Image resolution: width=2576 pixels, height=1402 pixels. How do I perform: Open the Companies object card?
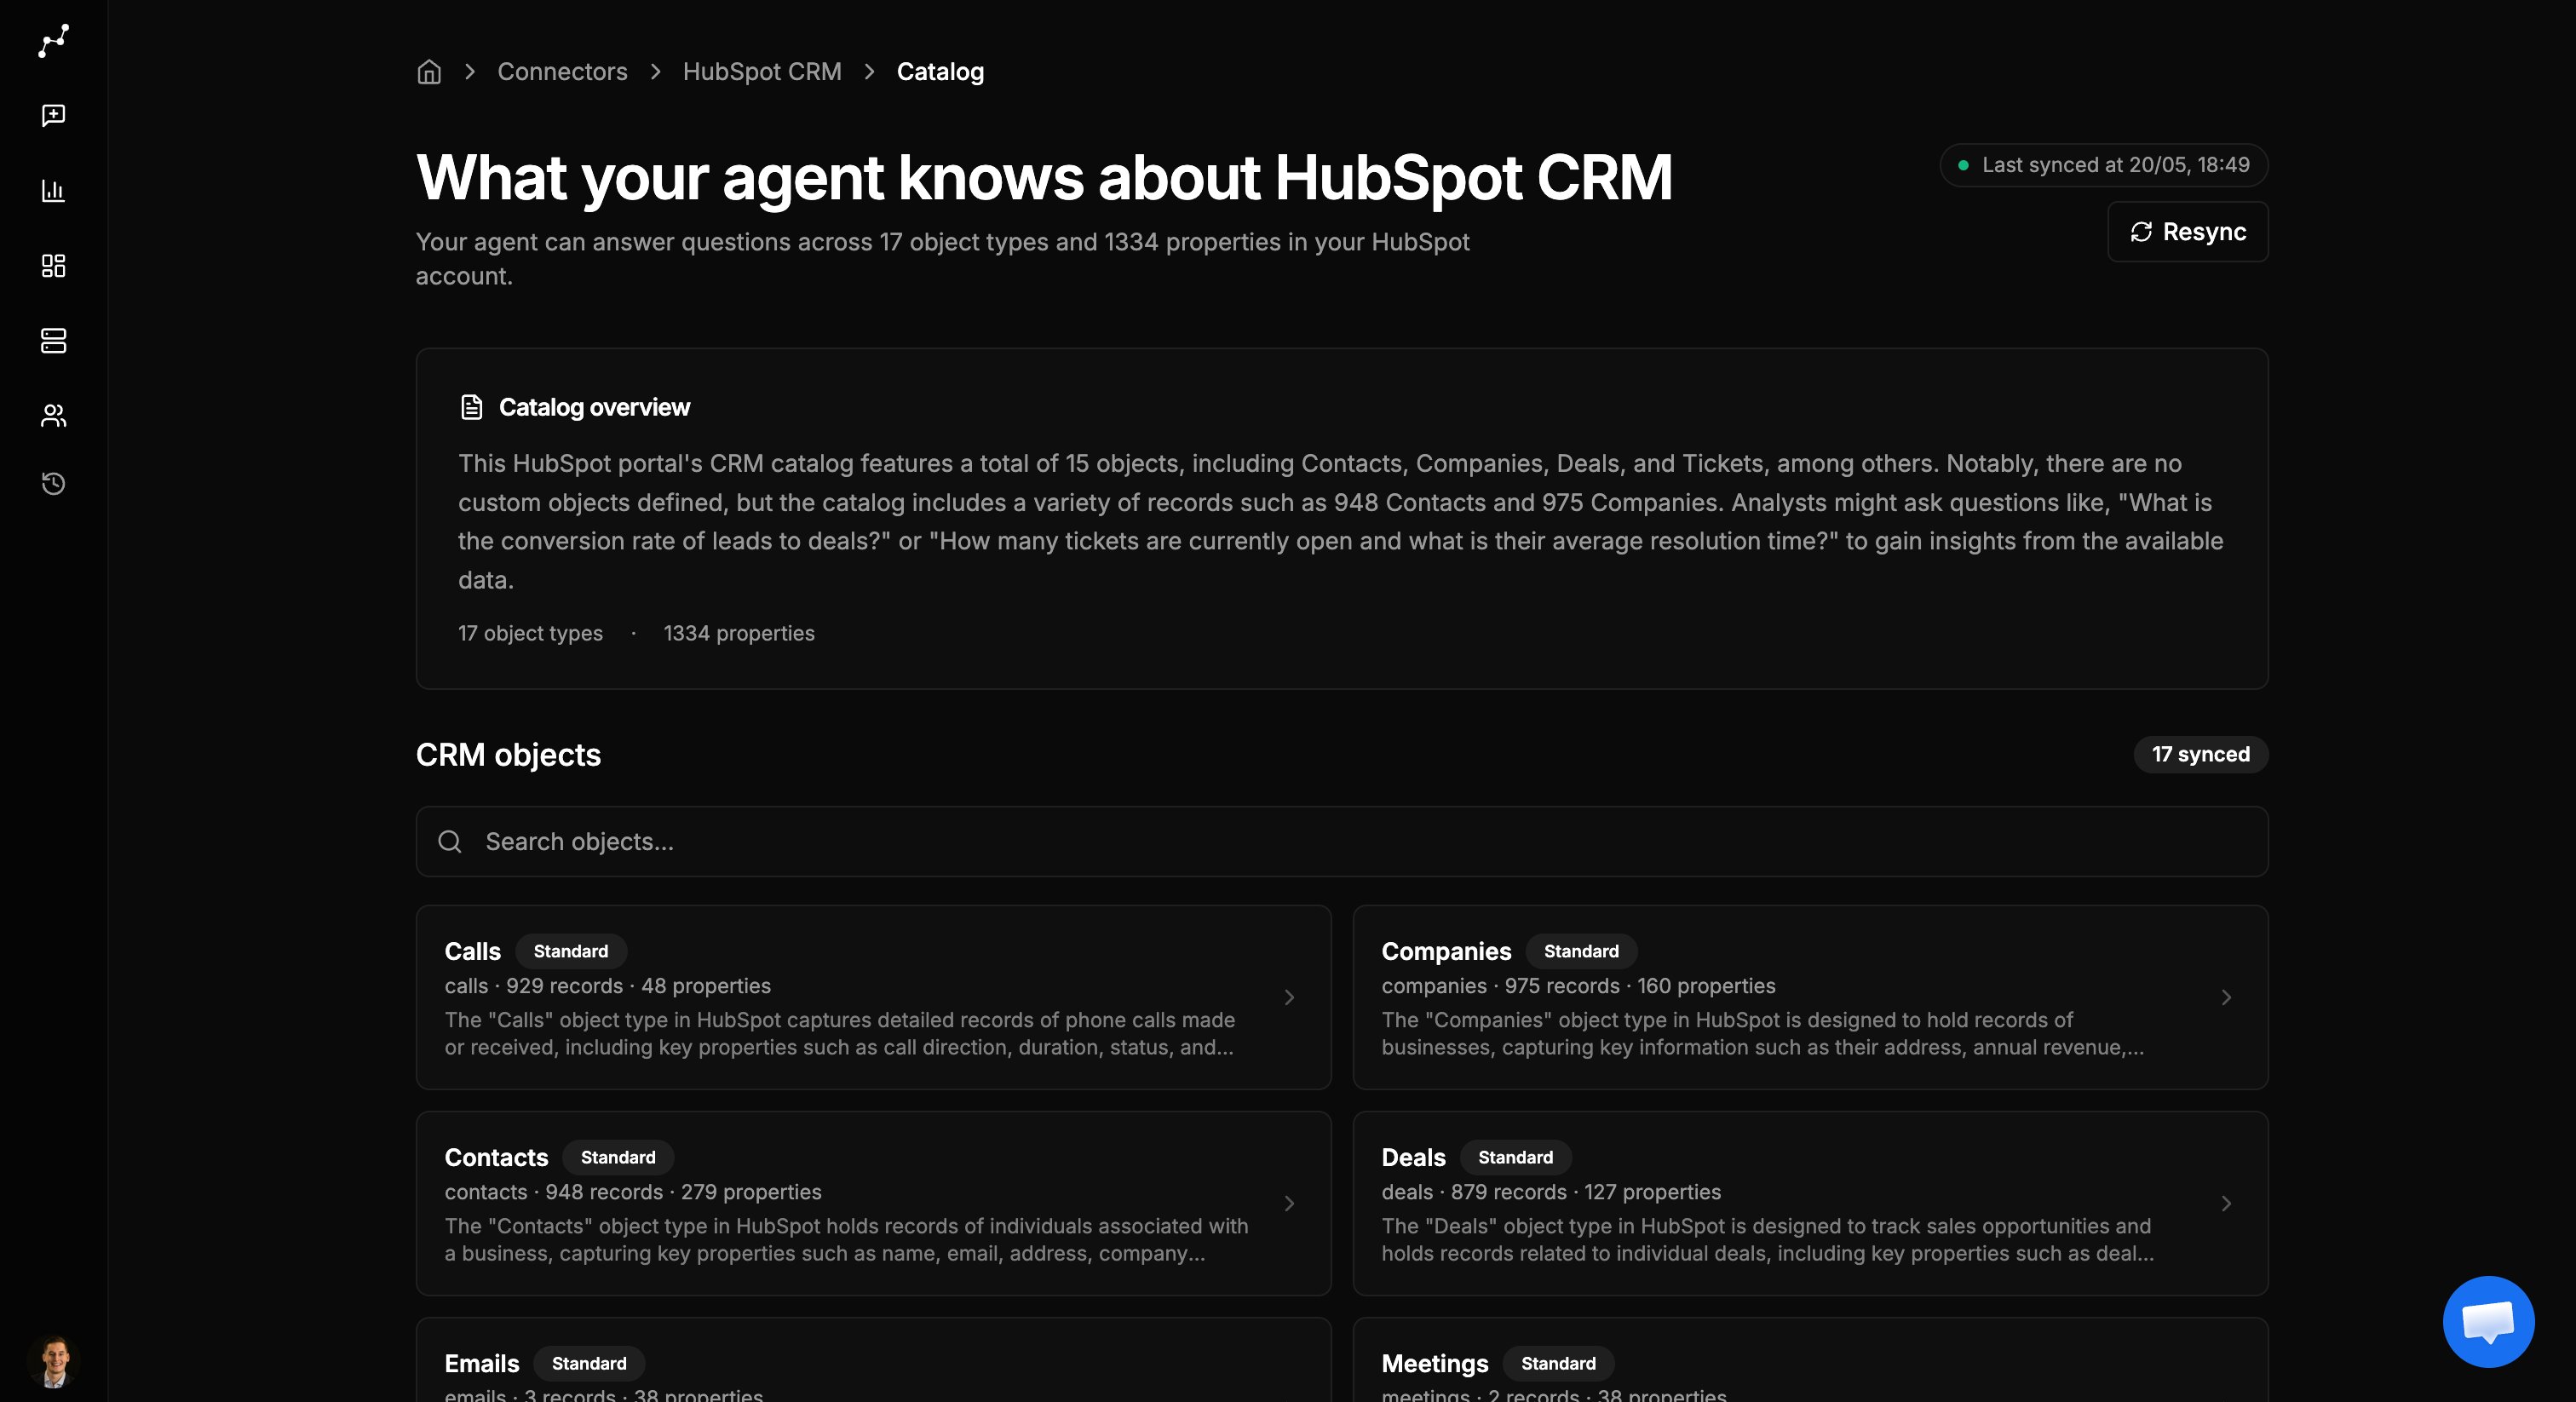pos(1810,997)
